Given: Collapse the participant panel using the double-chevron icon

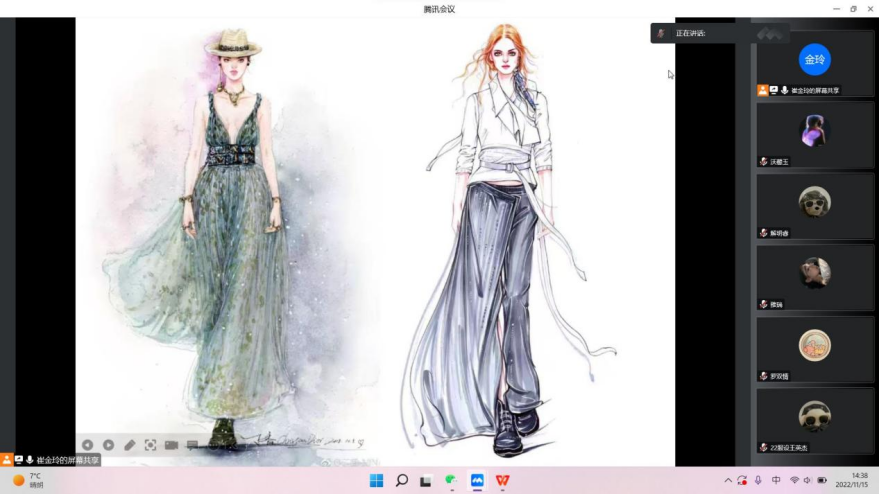Looking at the screenshot, I should [770, 34].
